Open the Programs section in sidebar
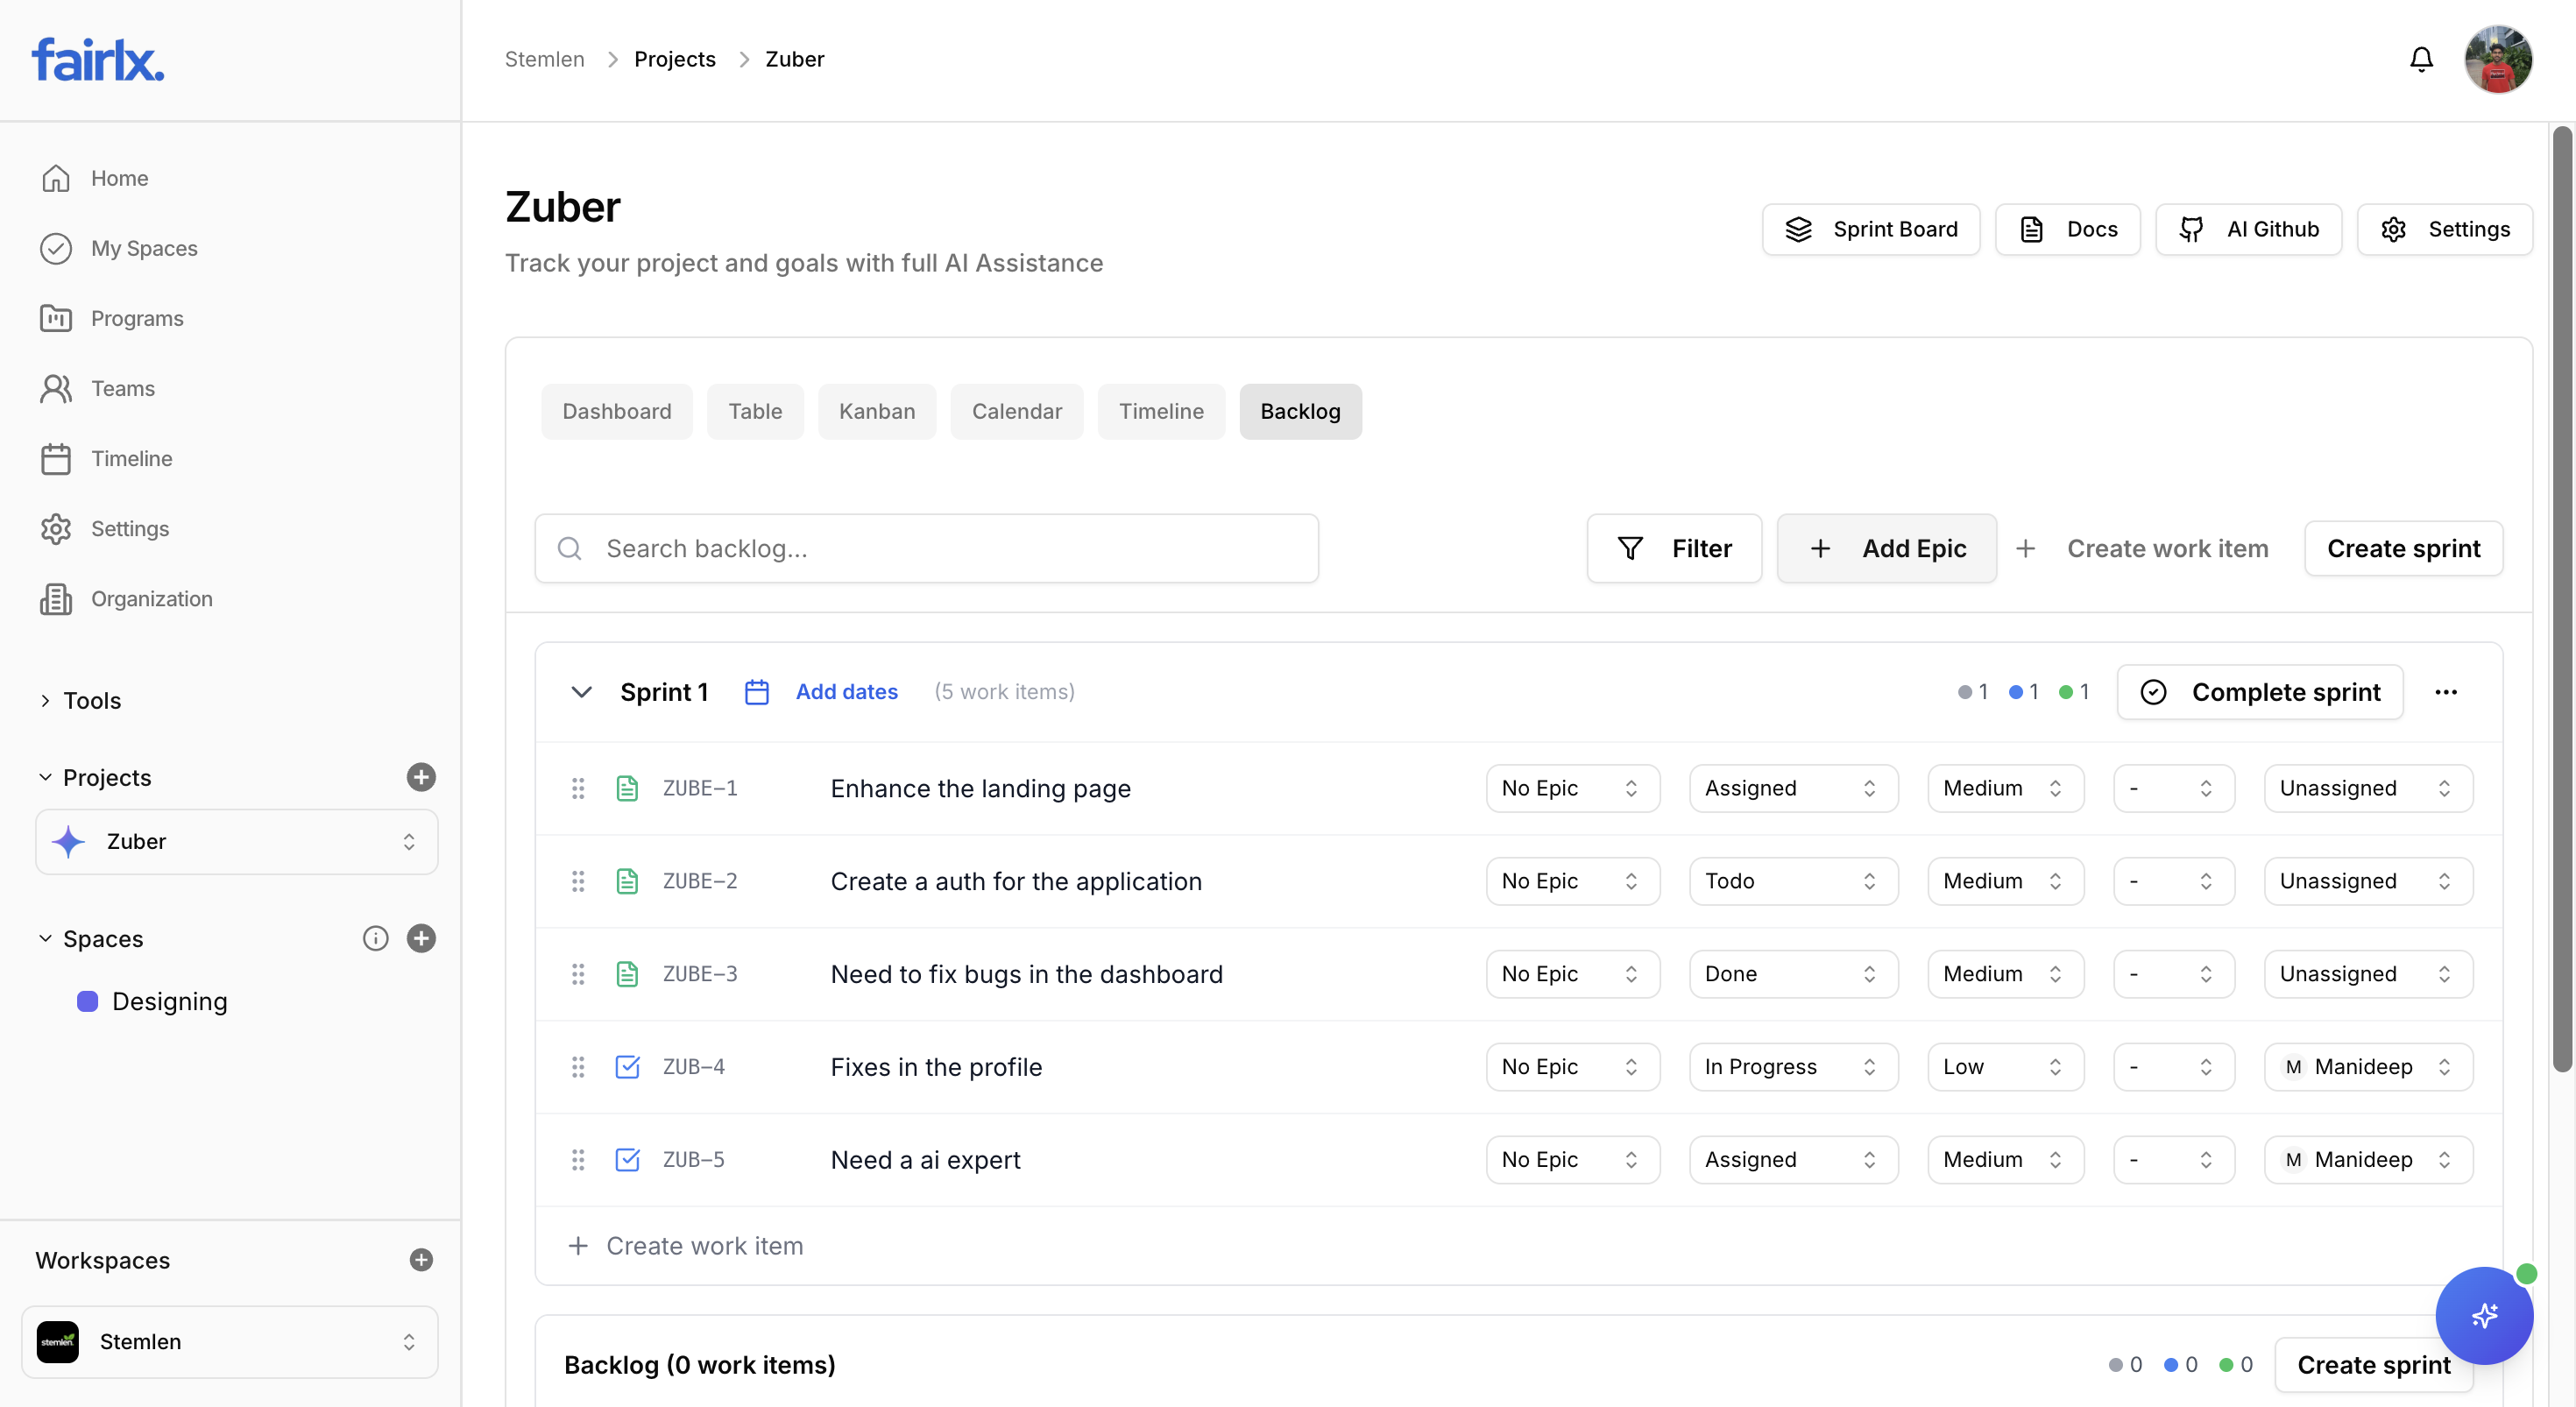2576x1407 pixels. [137, 318]
